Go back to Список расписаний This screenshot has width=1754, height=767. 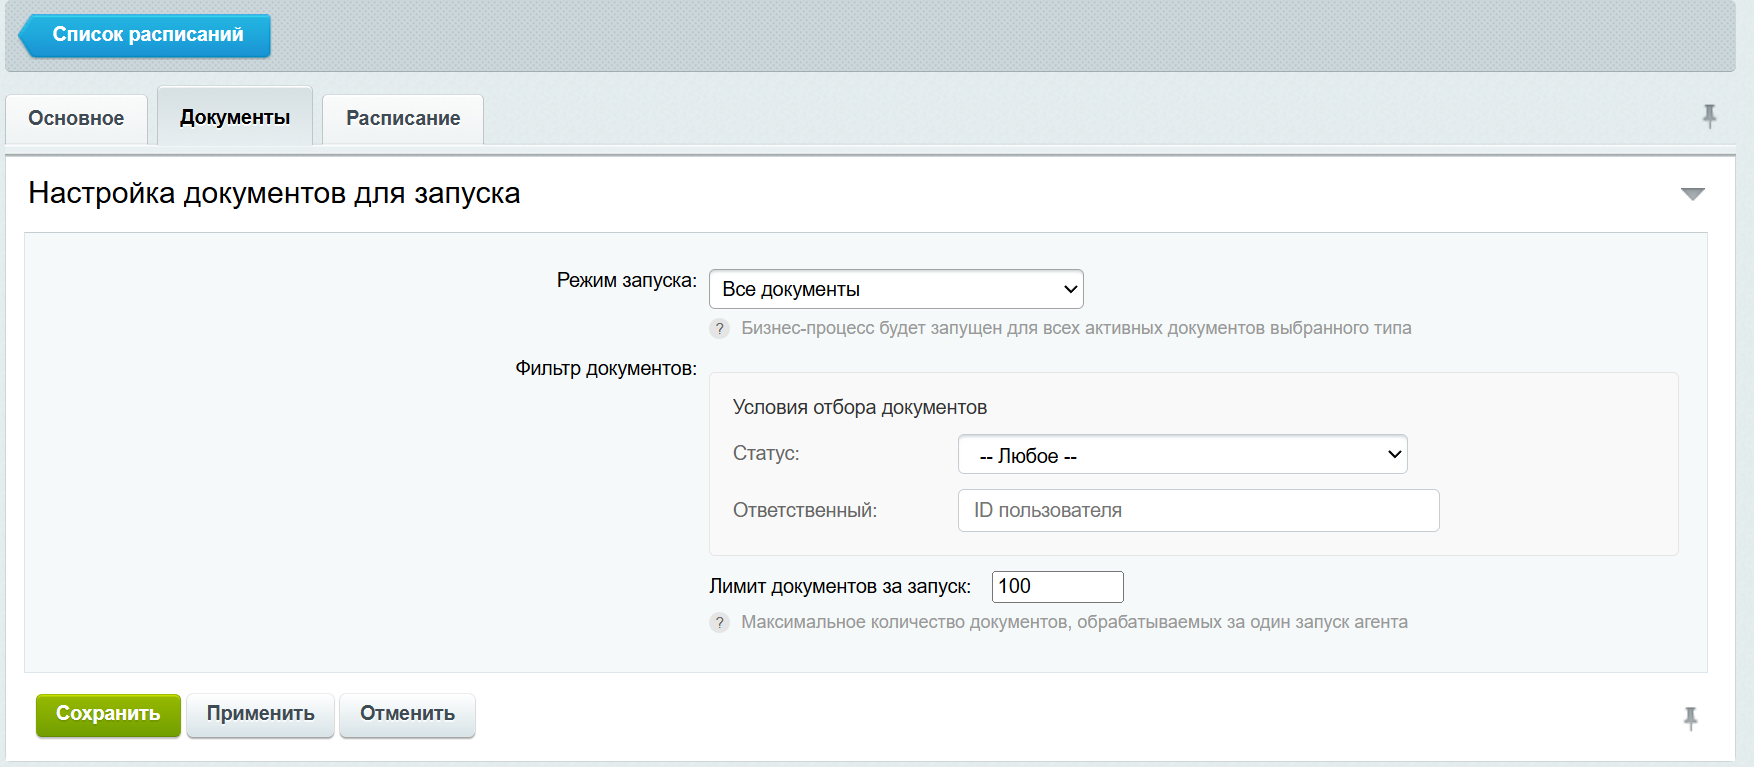click(145, 35)
